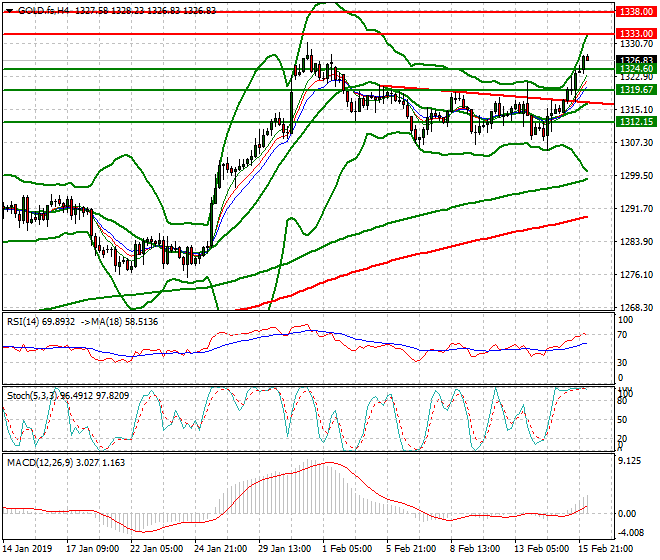Click the 1283.90 price axis value

(x=637, y=242)
